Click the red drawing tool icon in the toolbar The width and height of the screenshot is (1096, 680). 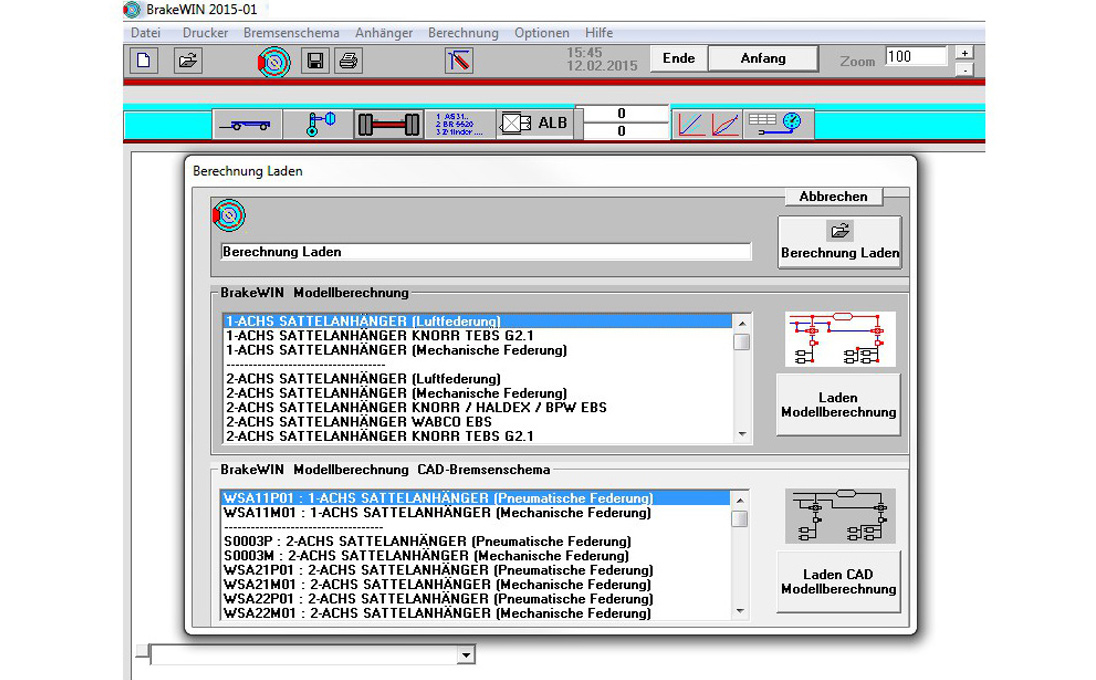pos(459,61)
